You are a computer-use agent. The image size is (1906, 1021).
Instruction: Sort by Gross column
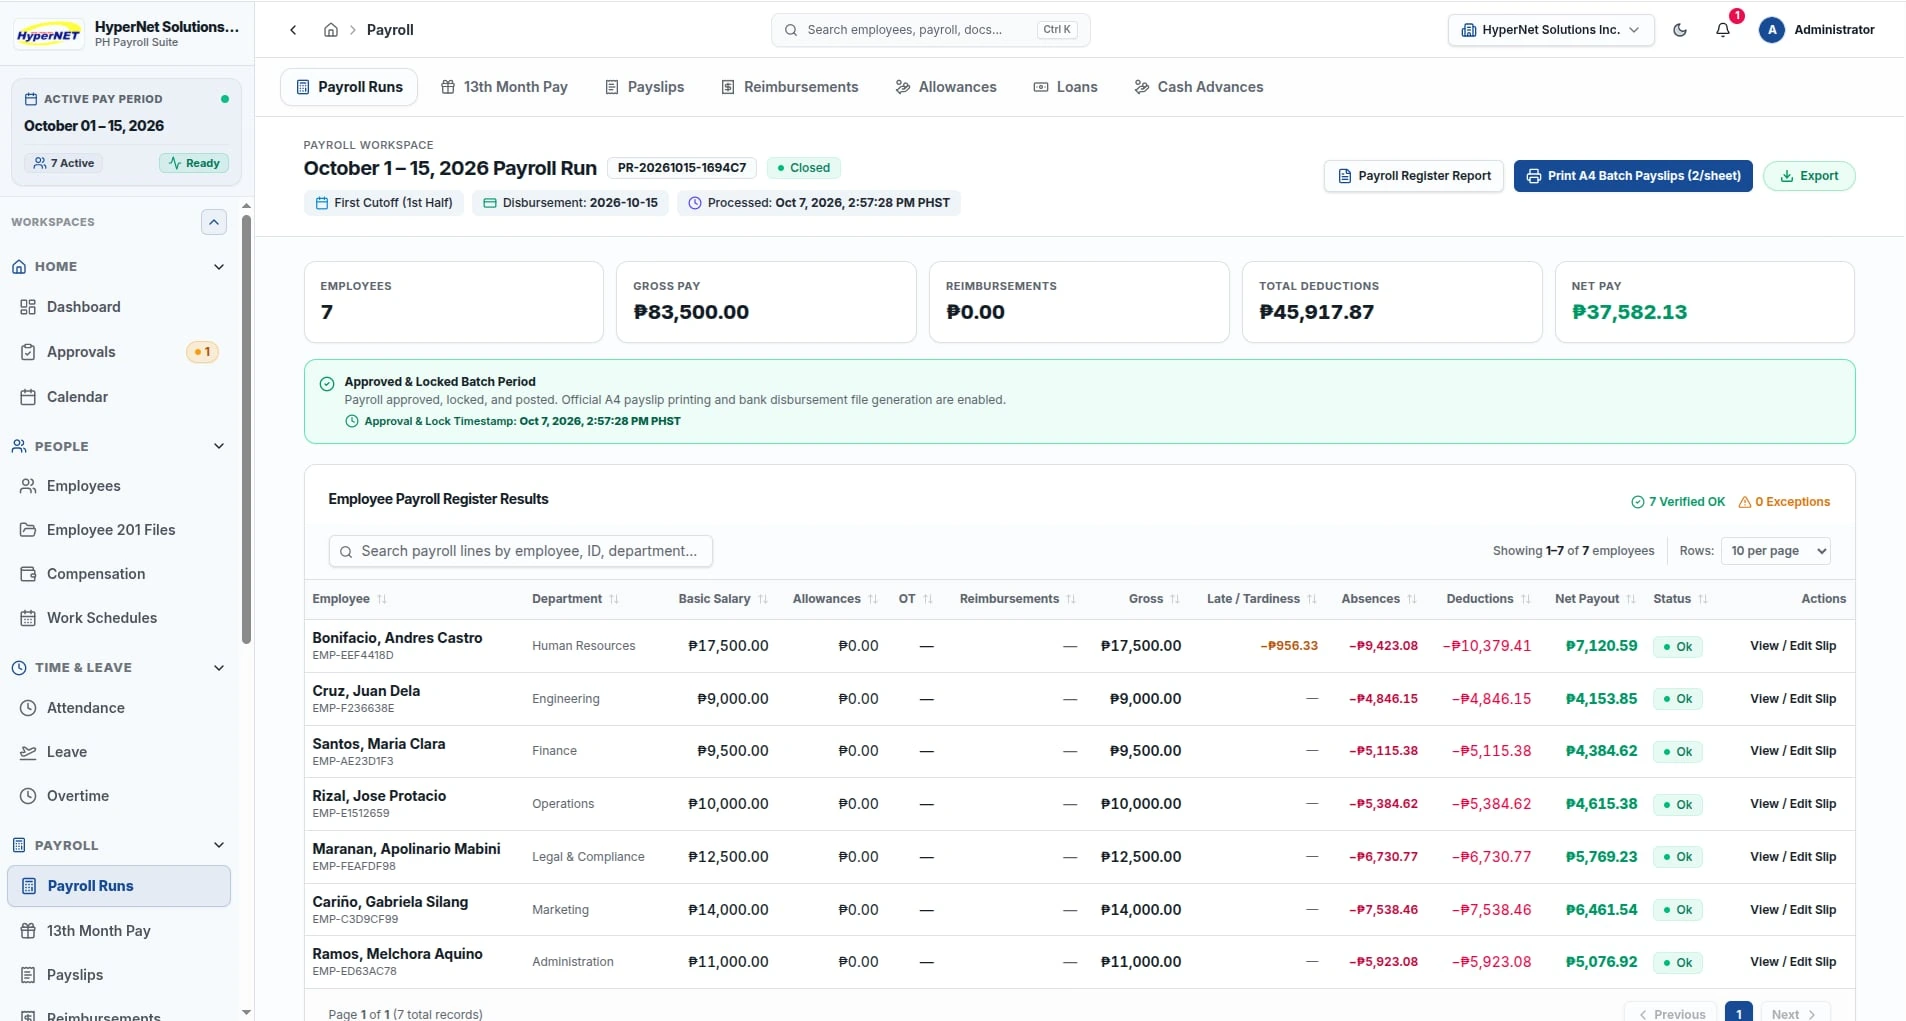click(x=1154, y=599)
